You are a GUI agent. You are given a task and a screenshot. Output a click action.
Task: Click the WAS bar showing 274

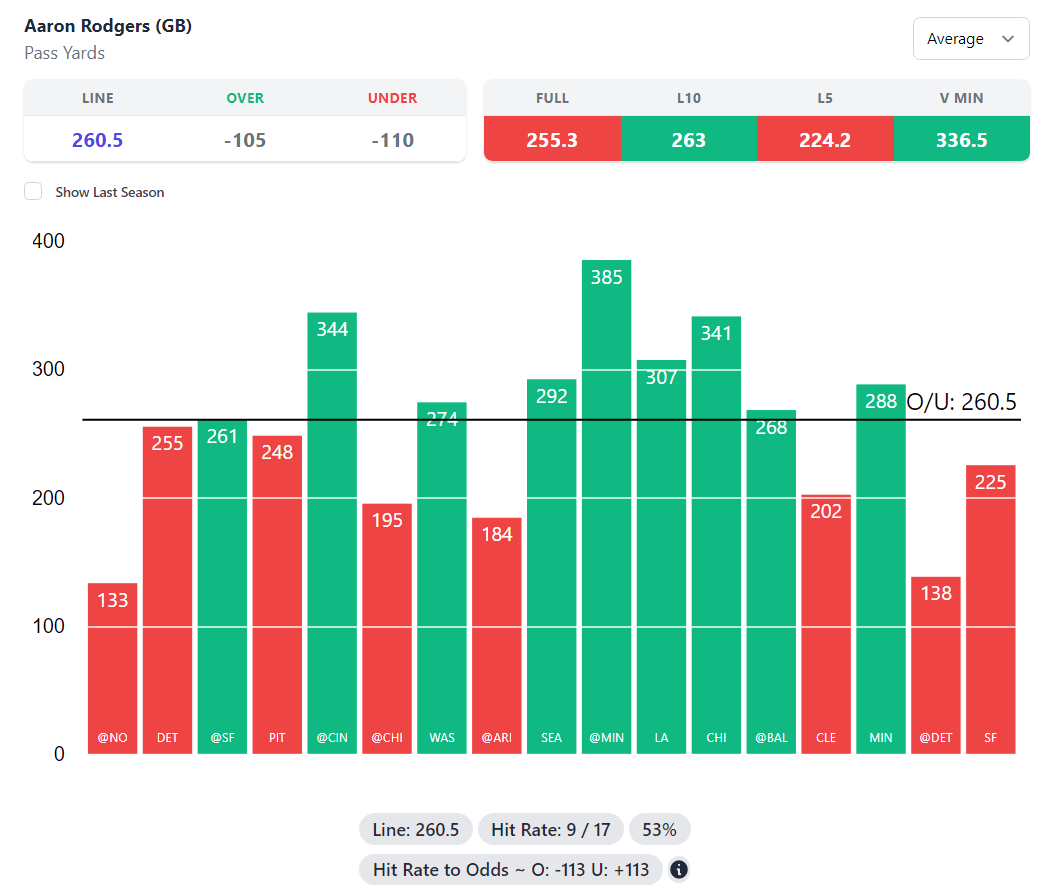(x=442, y=578)
